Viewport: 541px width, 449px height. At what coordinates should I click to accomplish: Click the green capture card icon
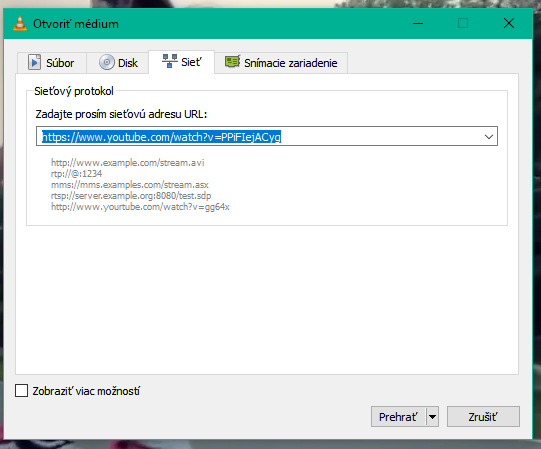pyautogui.click(x=233, y=62)
